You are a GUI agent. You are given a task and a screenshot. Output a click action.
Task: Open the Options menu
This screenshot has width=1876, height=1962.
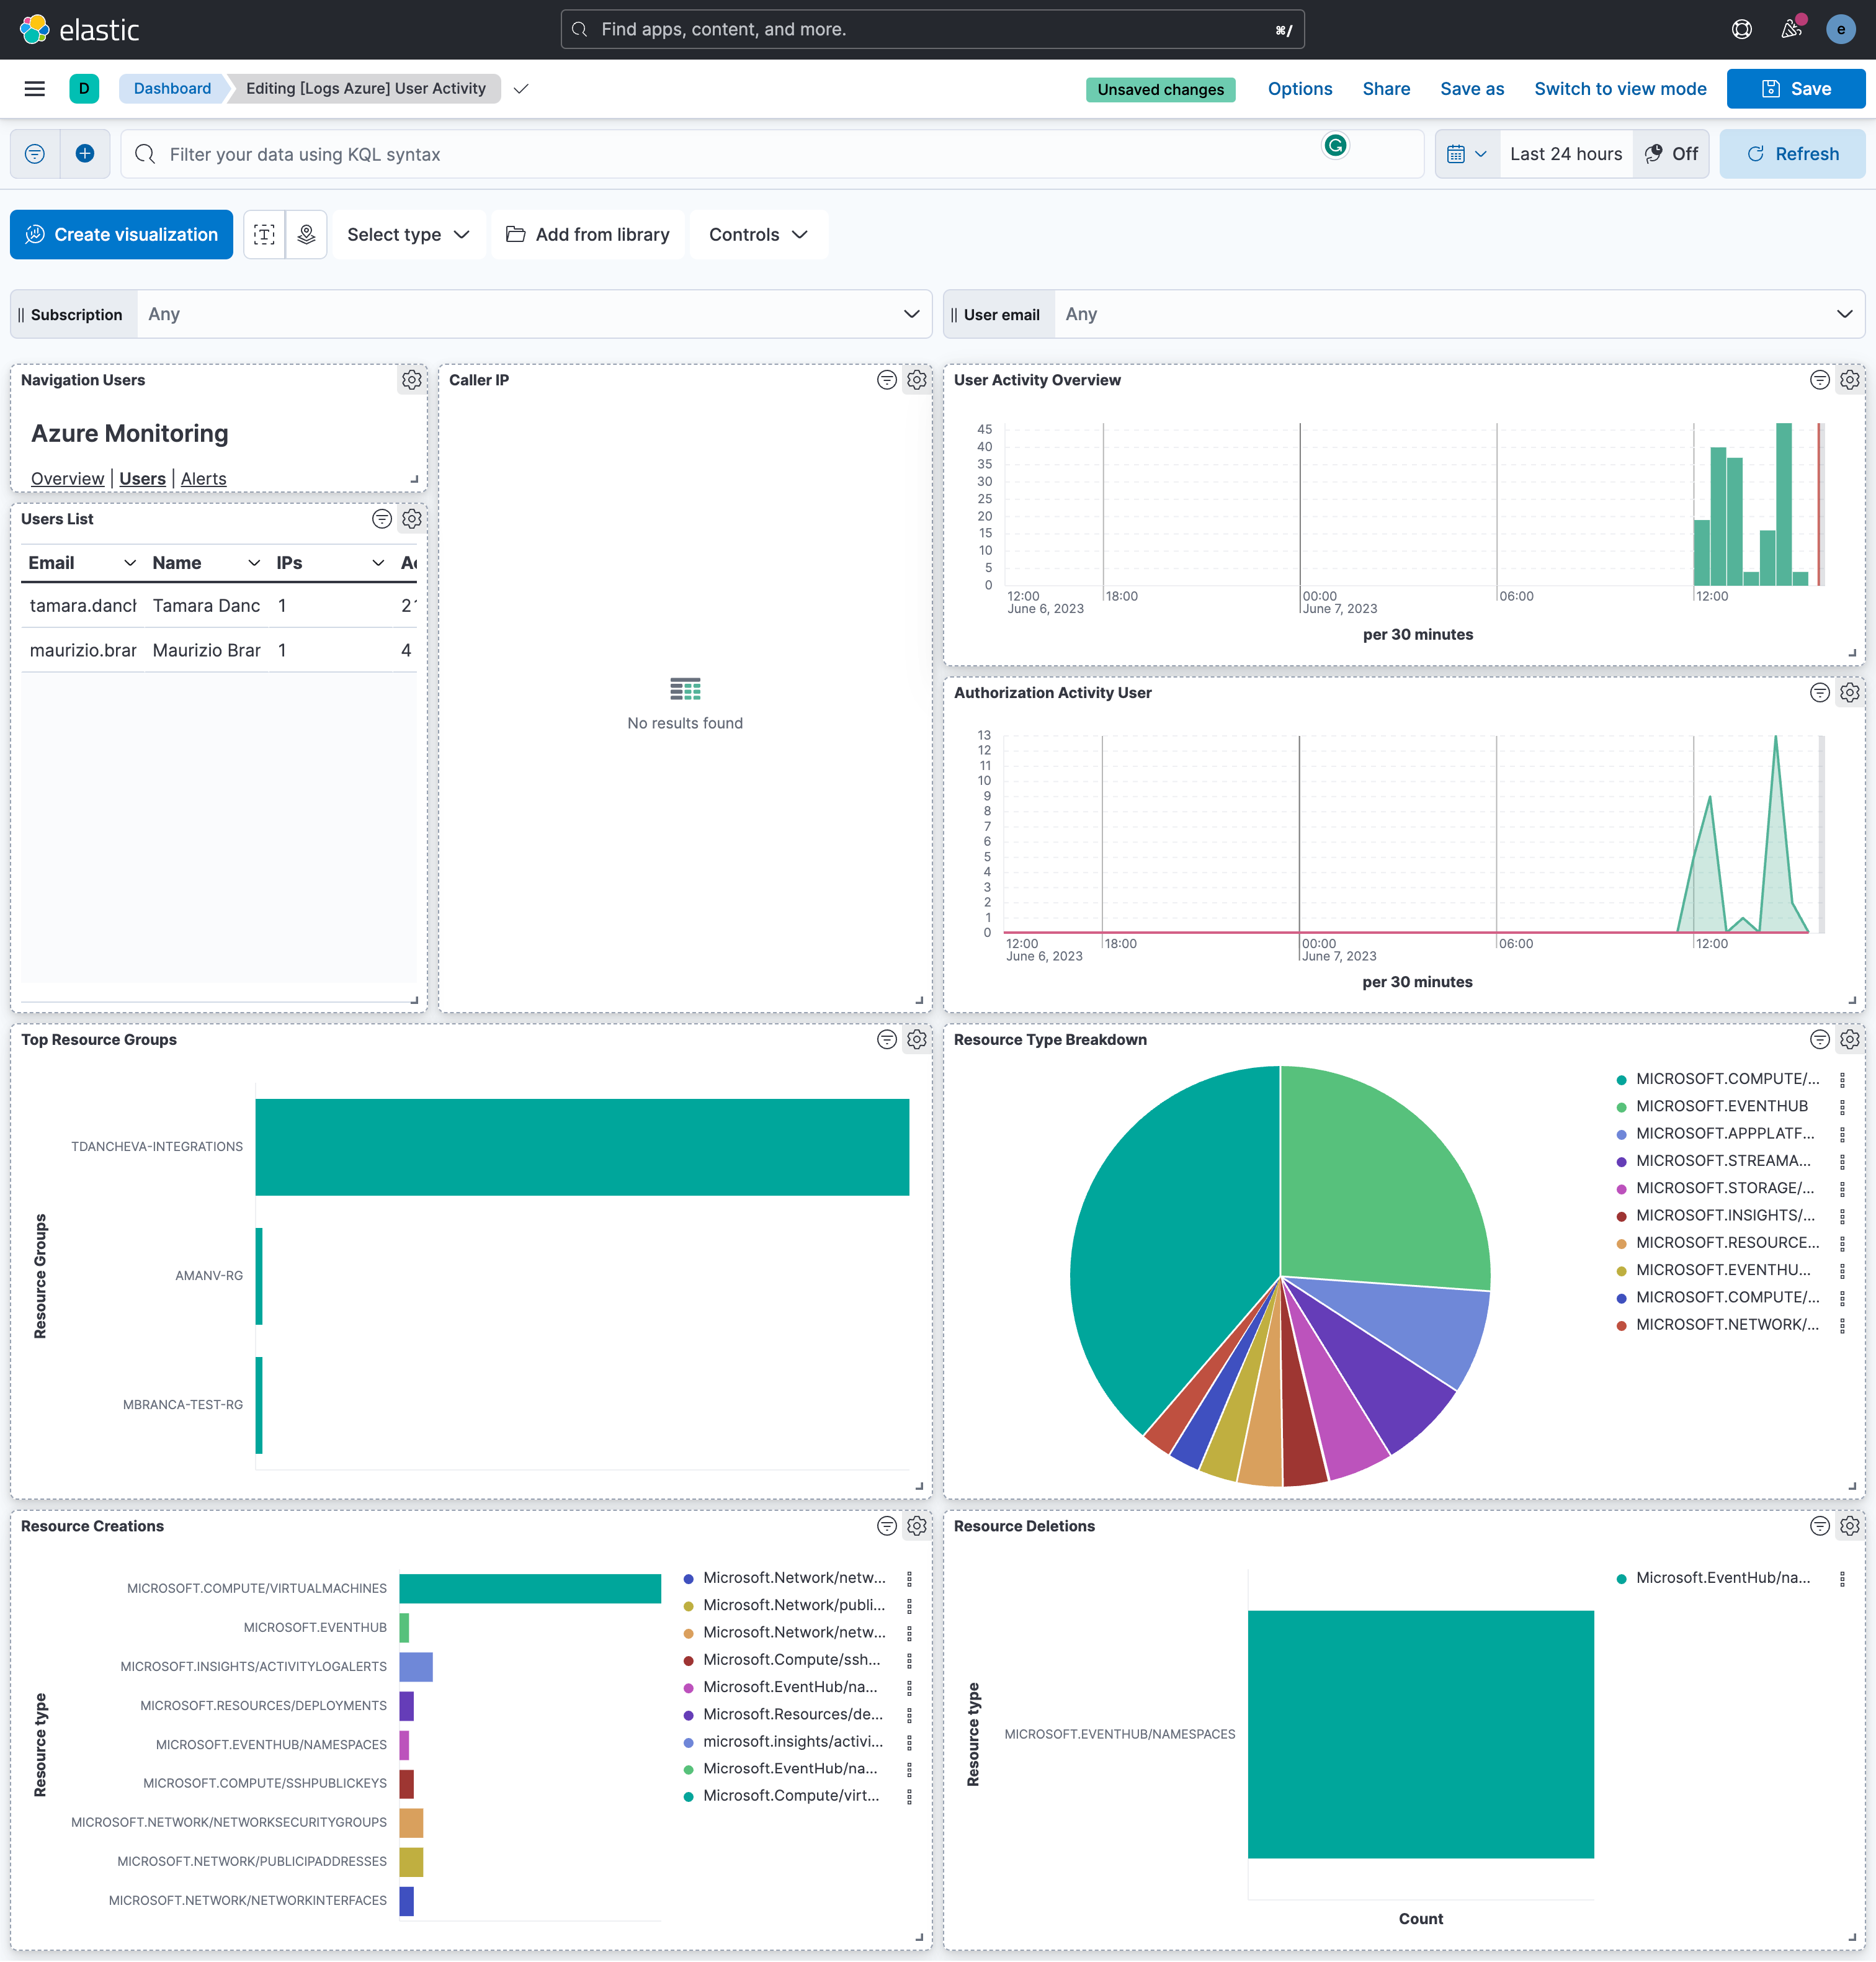(x=1299, y=88)
